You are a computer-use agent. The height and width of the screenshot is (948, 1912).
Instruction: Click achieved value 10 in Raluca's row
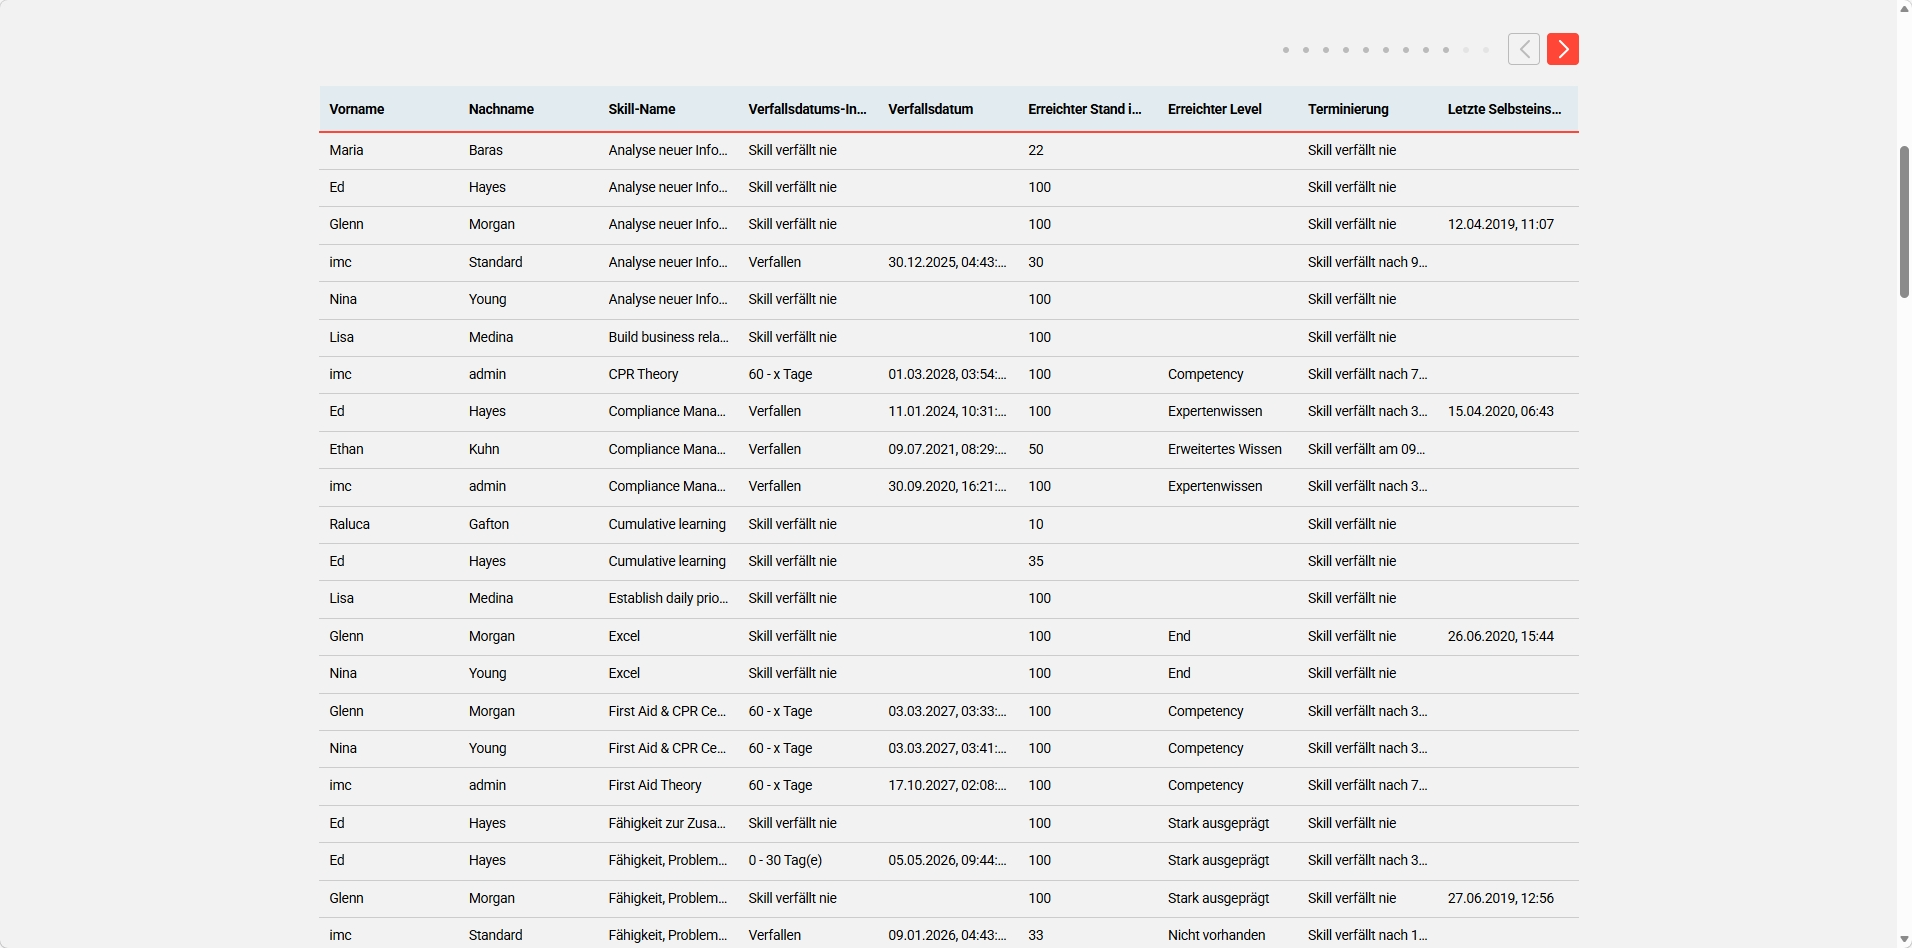1036,524
